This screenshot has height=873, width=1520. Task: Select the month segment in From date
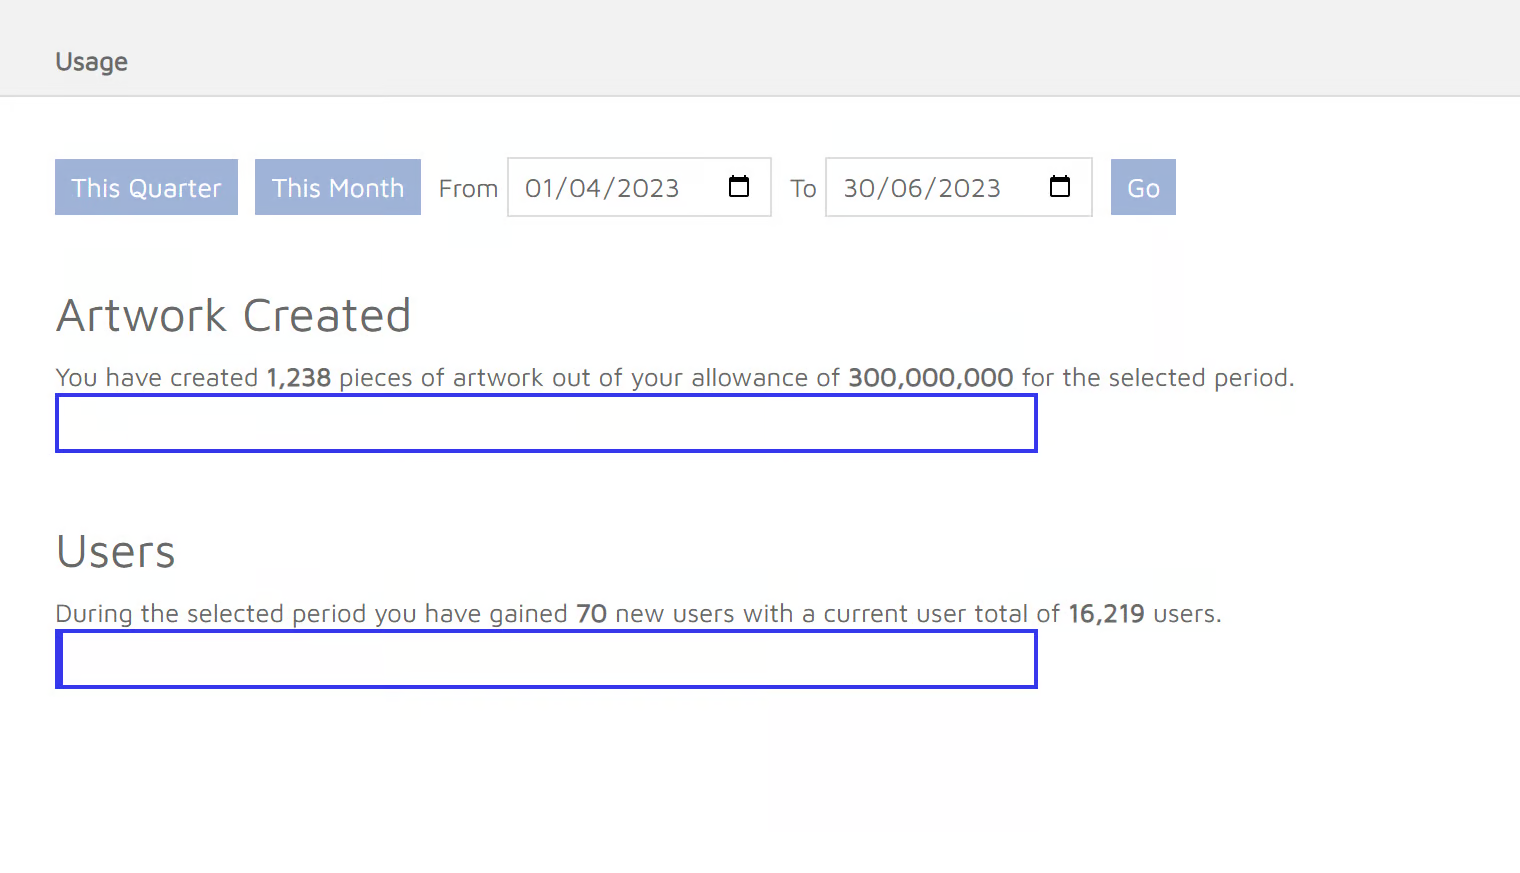click(x=585, y=188)
